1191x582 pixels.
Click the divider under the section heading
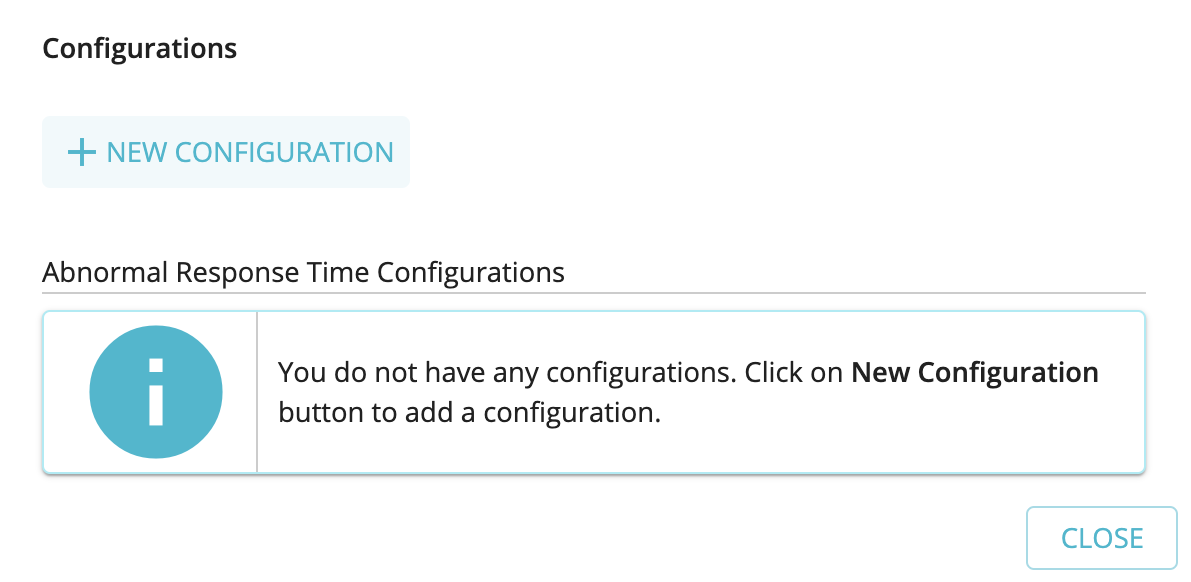[594, 294]
